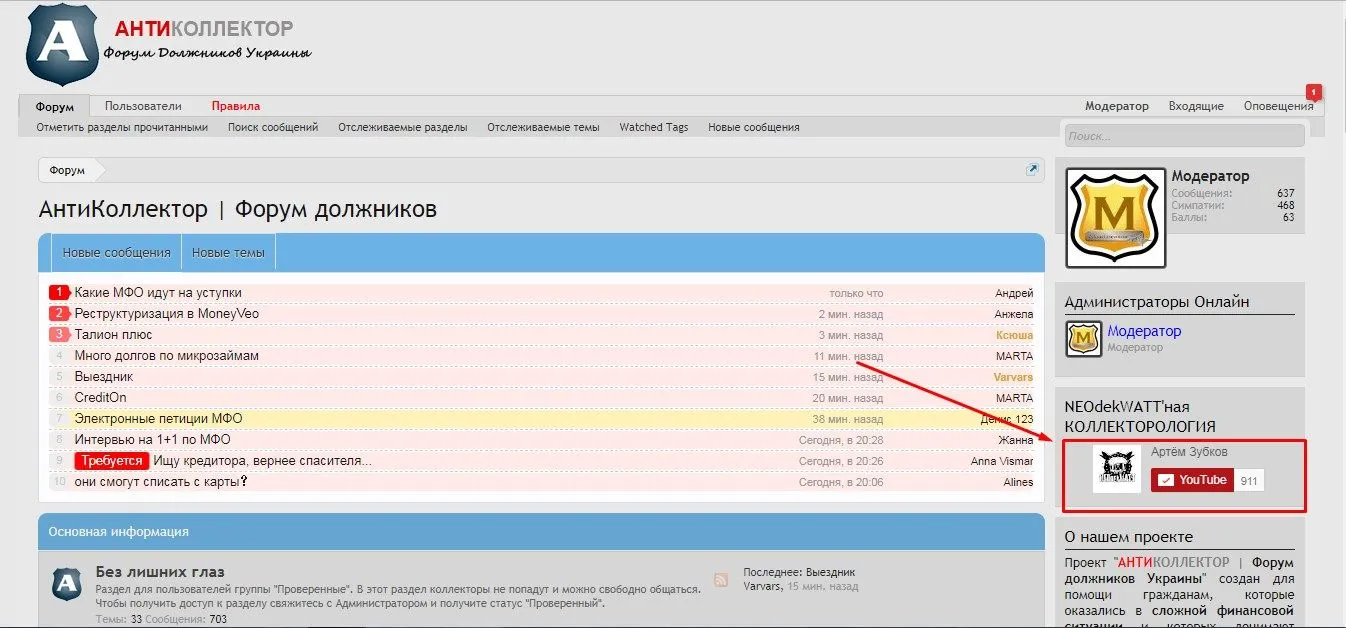Click Отметить разделы прочитанными
1346x628 pixels.
pos(122,127)
